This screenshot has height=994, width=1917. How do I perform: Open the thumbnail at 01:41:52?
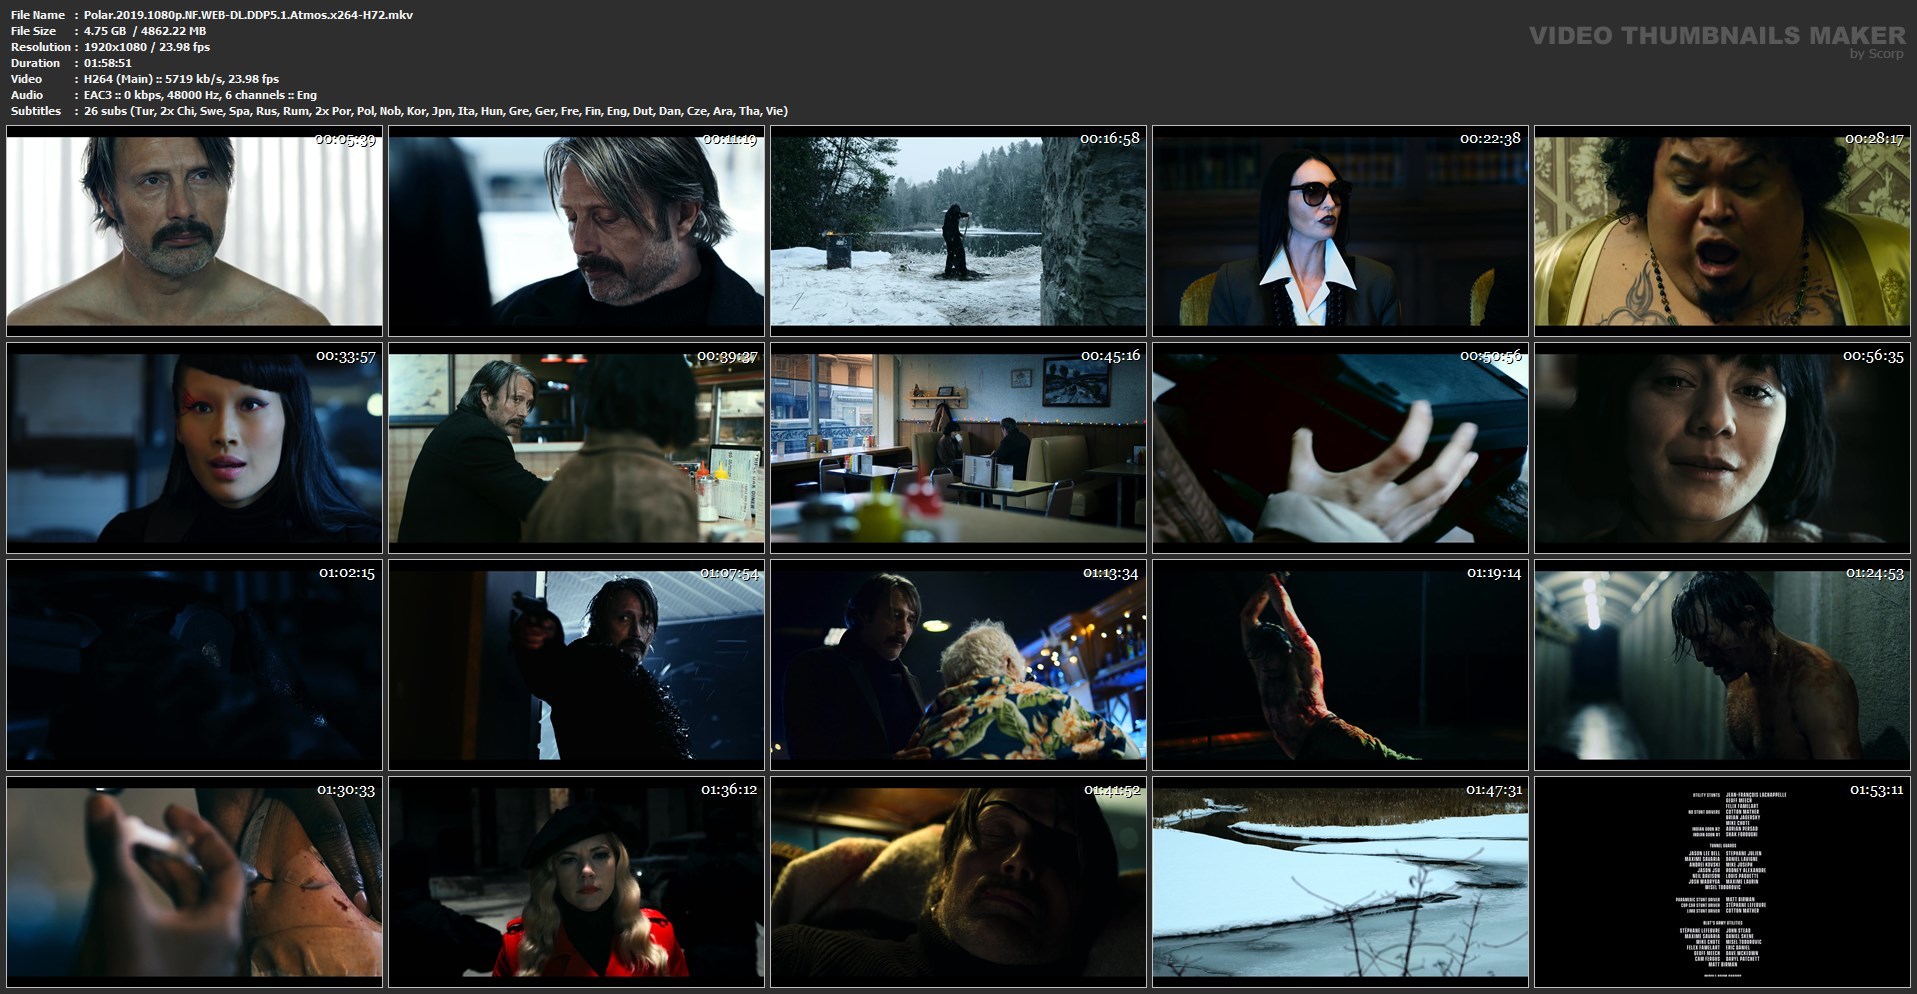958,882
